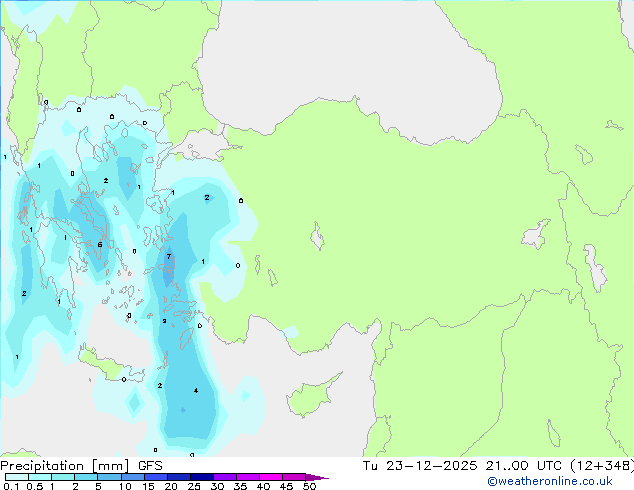Click the 45 mm magenta legend swatch
634x490 pixels.
coord(294,477)
